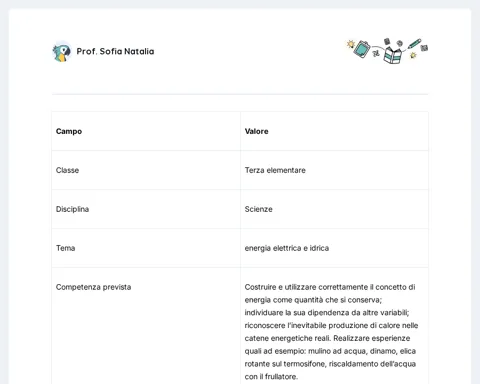Click the horizontal divider under header

pyautogui.click(x=240, y=94)
